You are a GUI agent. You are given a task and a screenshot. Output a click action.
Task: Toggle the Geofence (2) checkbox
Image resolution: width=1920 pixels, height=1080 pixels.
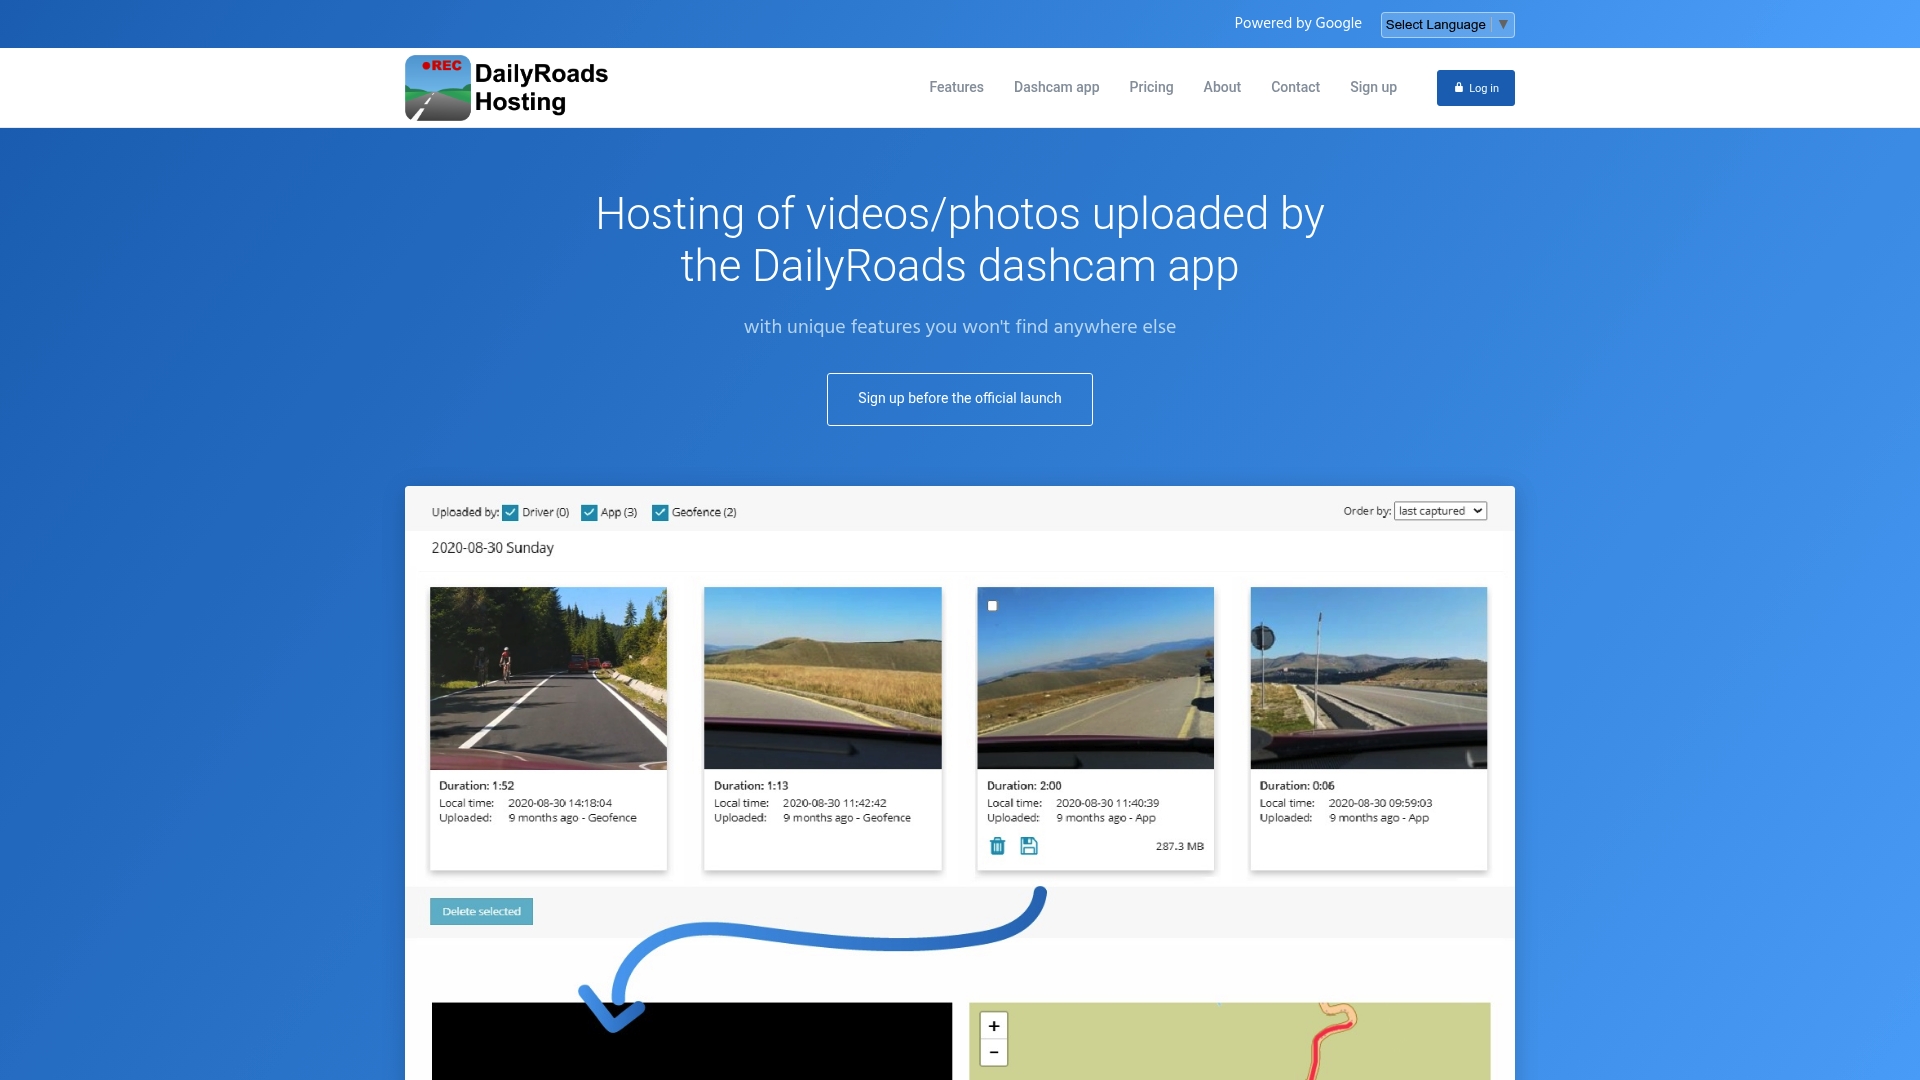click(660, 513)
